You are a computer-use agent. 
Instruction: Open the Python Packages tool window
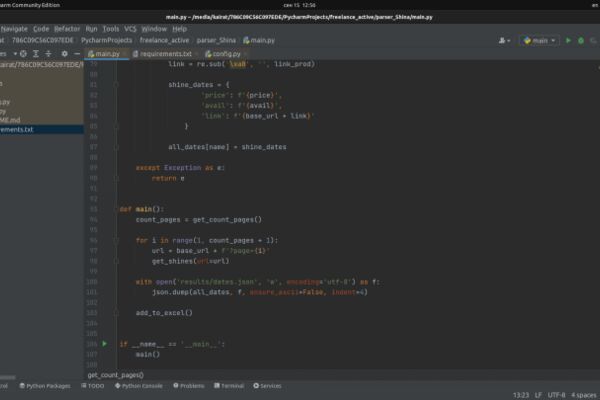click(45, 386)
